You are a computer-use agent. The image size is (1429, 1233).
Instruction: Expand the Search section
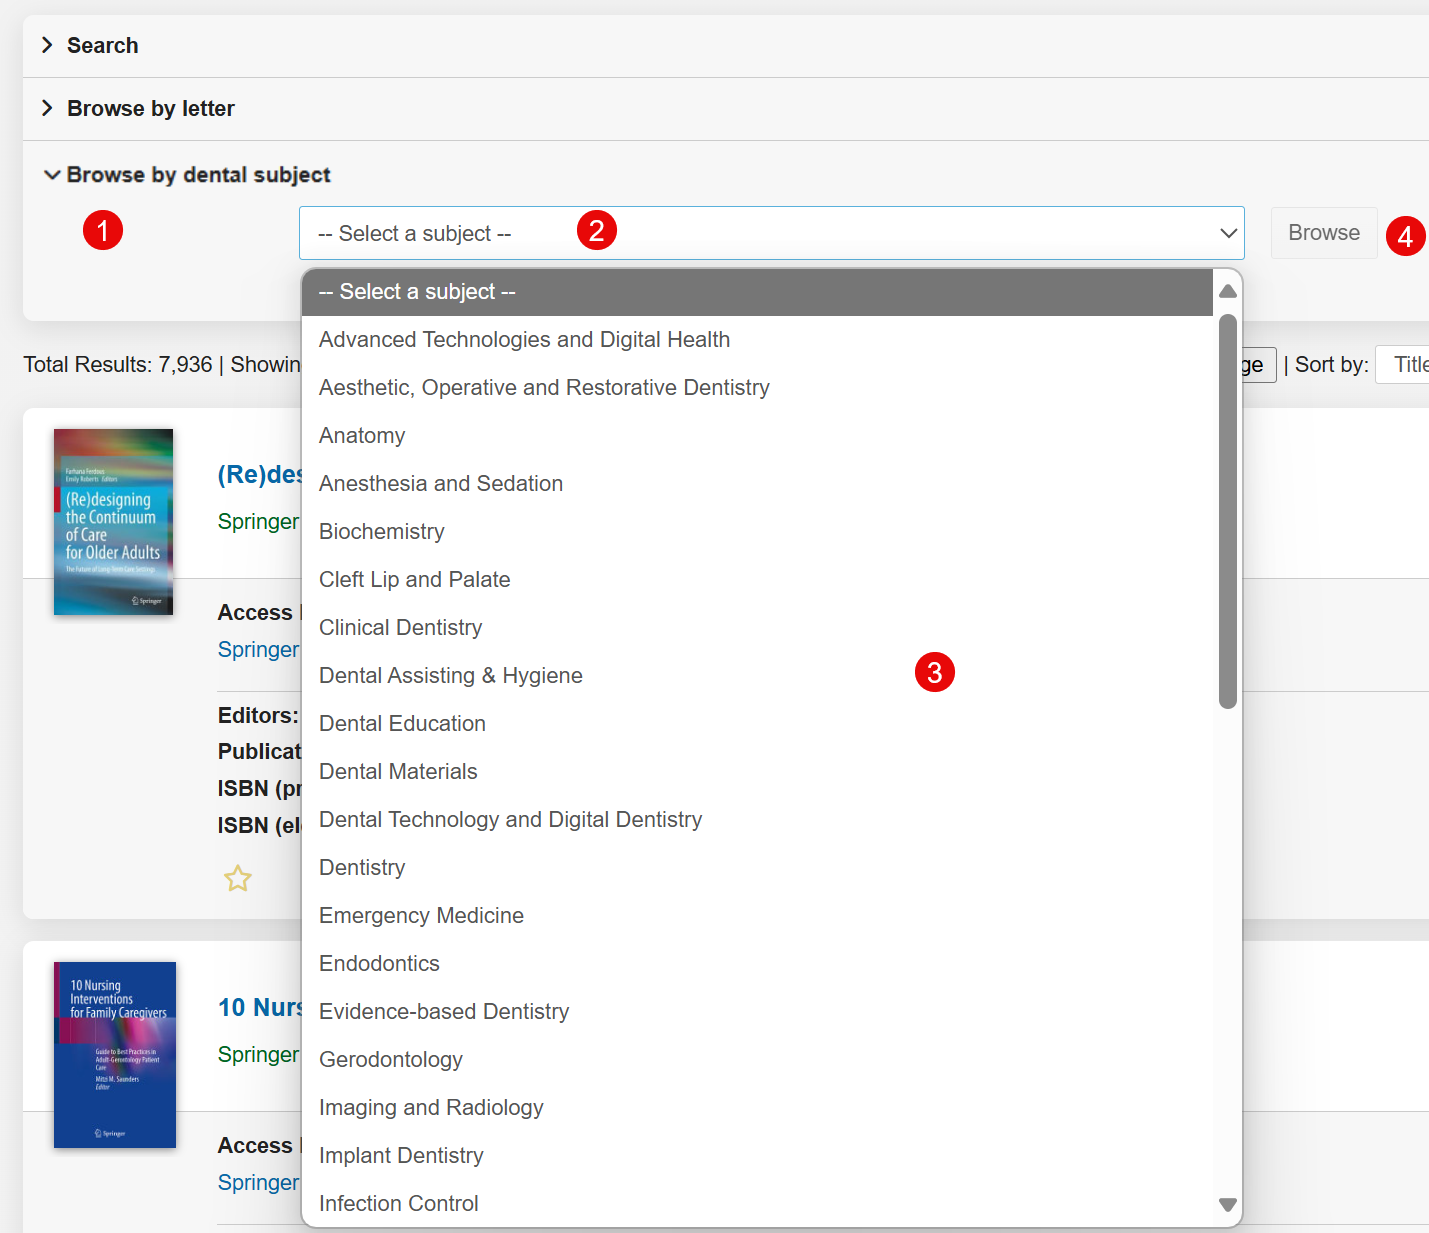coord(102,46)
